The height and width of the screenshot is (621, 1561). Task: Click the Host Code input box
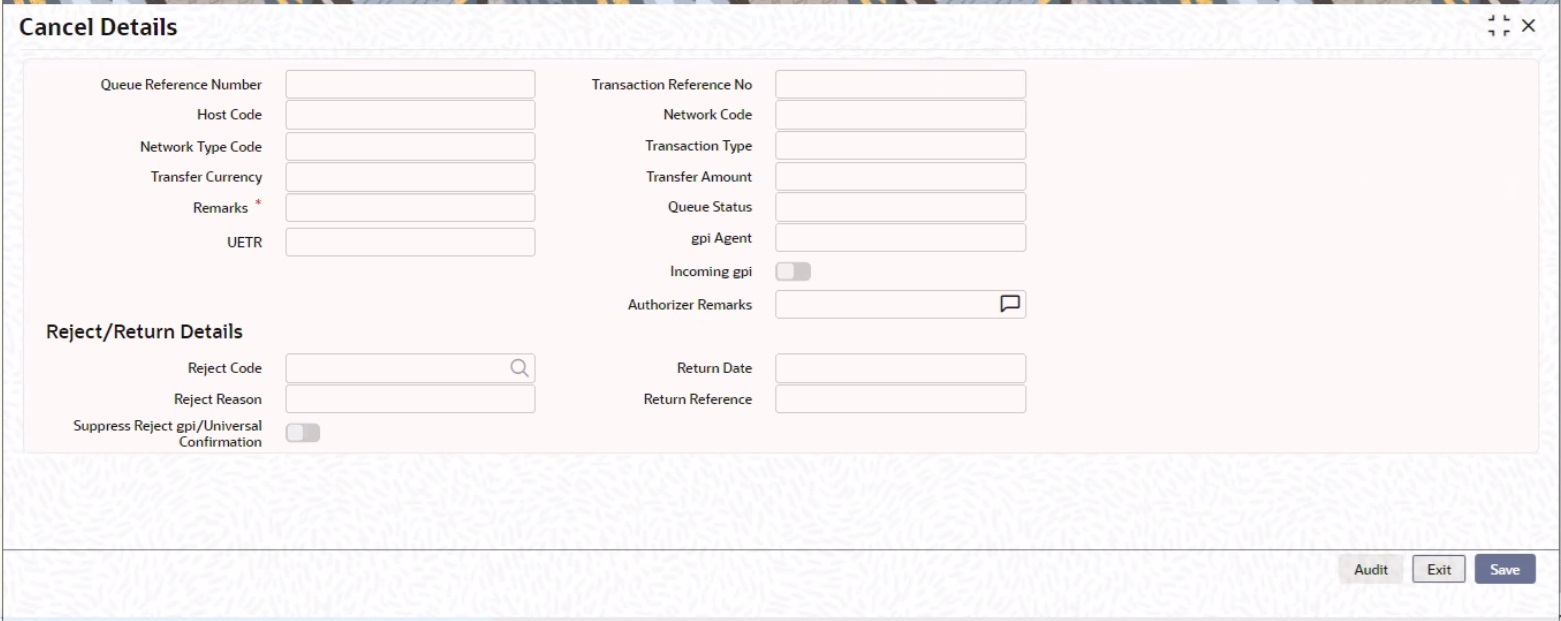coord(410,114)
